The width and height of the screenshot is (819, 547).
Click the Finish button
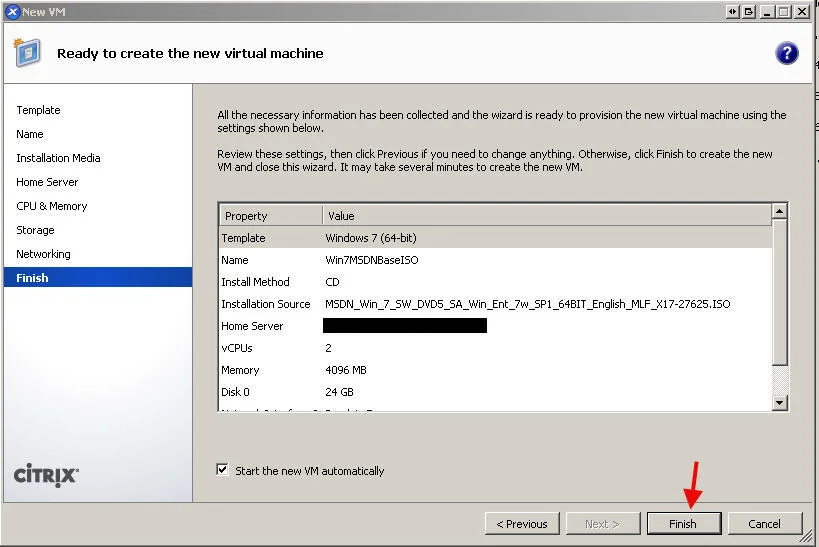tap(684, 523)
